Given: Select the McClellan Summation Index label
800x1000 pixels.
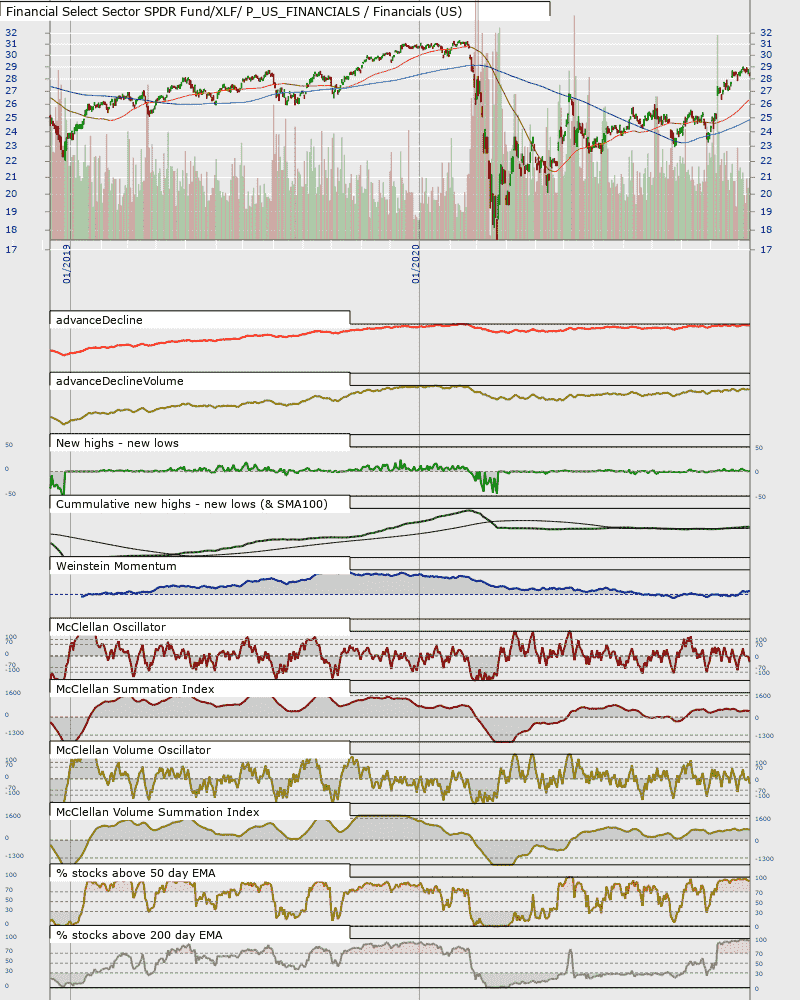Looking at the screenshot, I should point(135,689).
